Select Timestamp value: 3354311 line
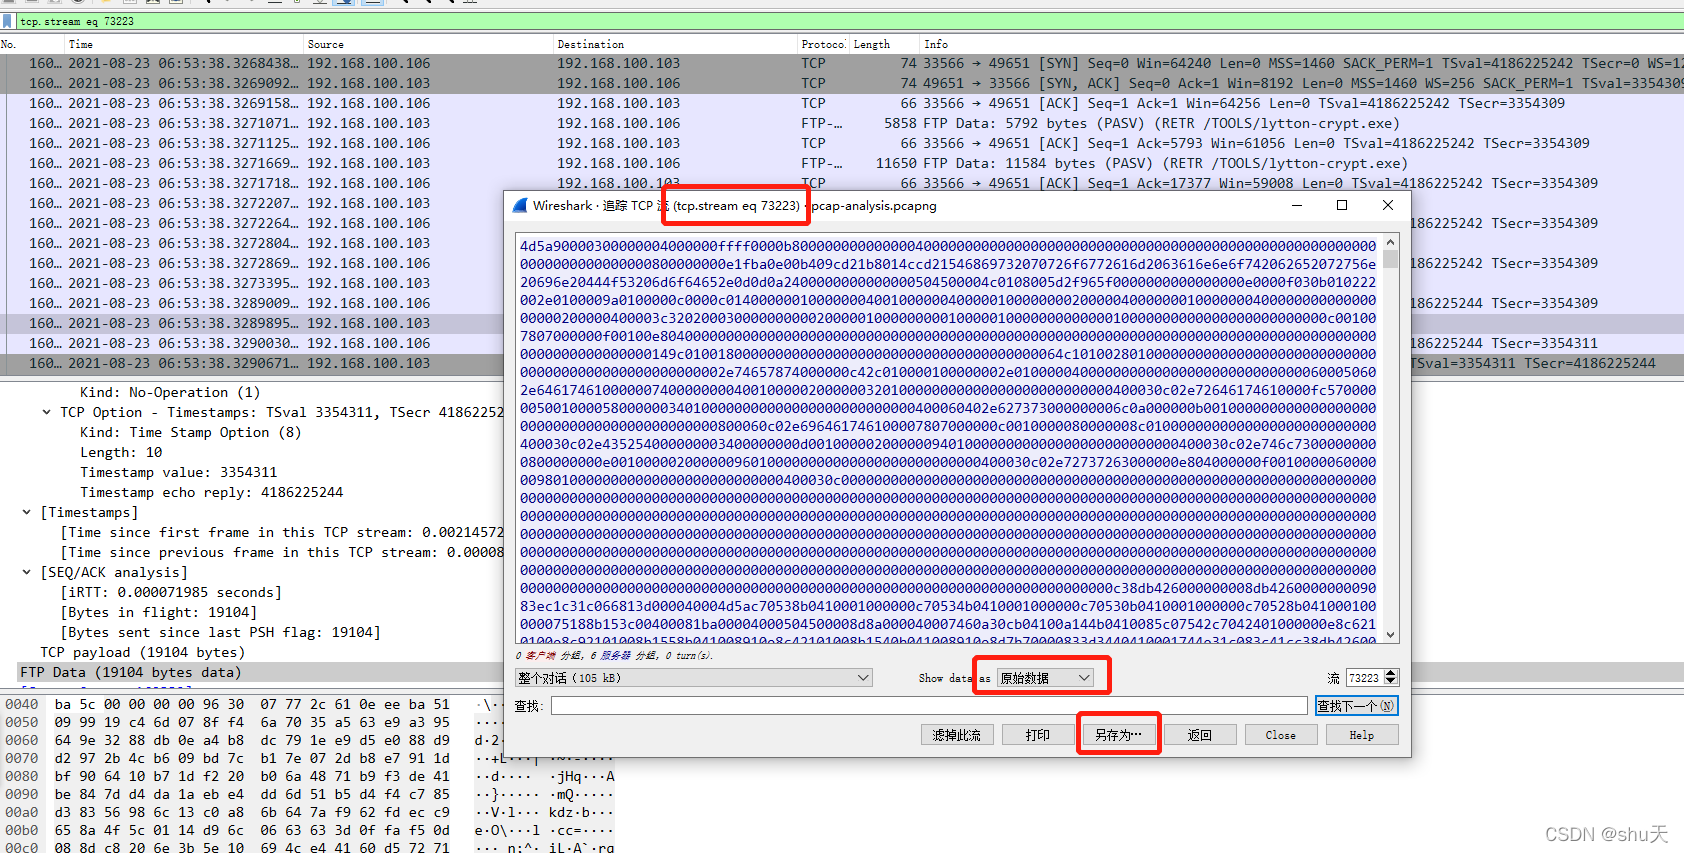This screenshot has height=853, width=1684. pyautogui.click(x=179, y=472)
